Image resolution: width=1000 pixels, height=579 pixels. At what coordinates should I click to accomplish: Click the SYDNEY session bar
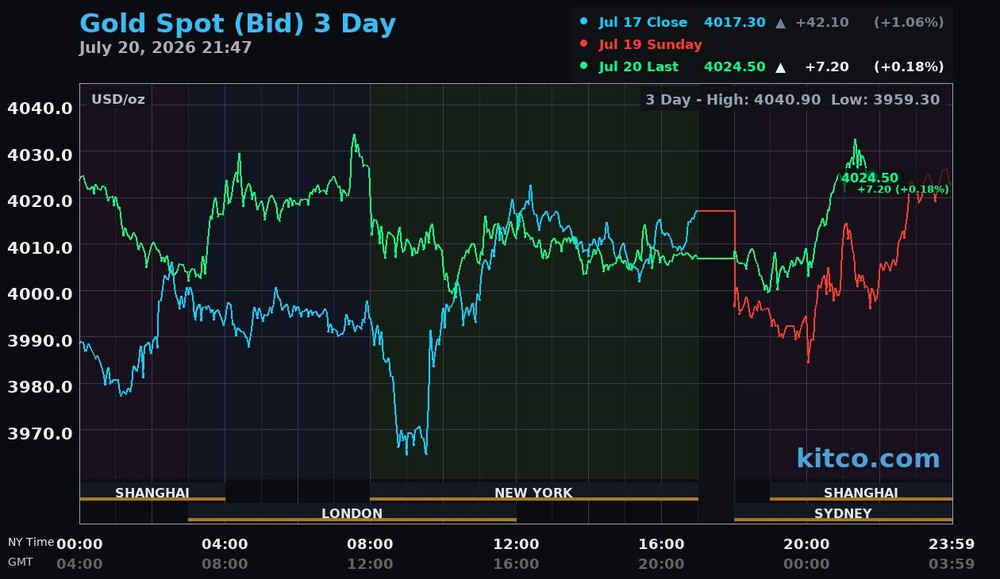843,513
